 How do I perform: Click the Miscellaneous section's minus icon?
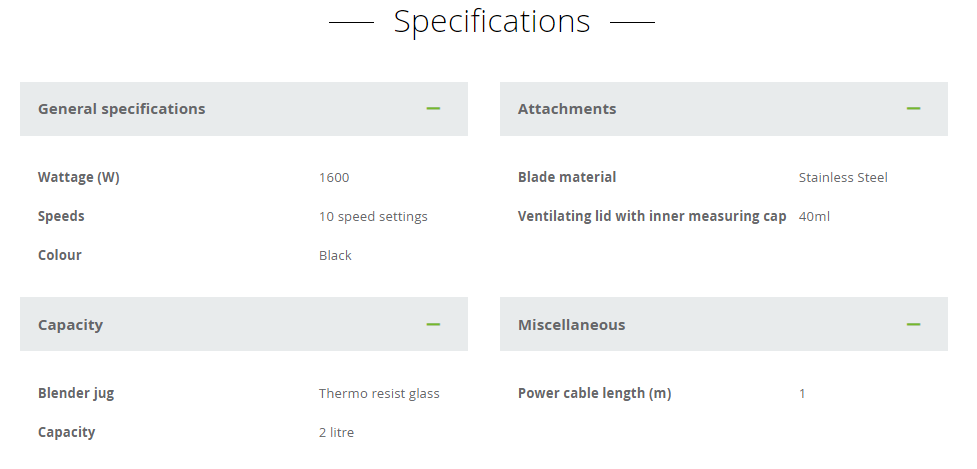click(x=913, y=324)
